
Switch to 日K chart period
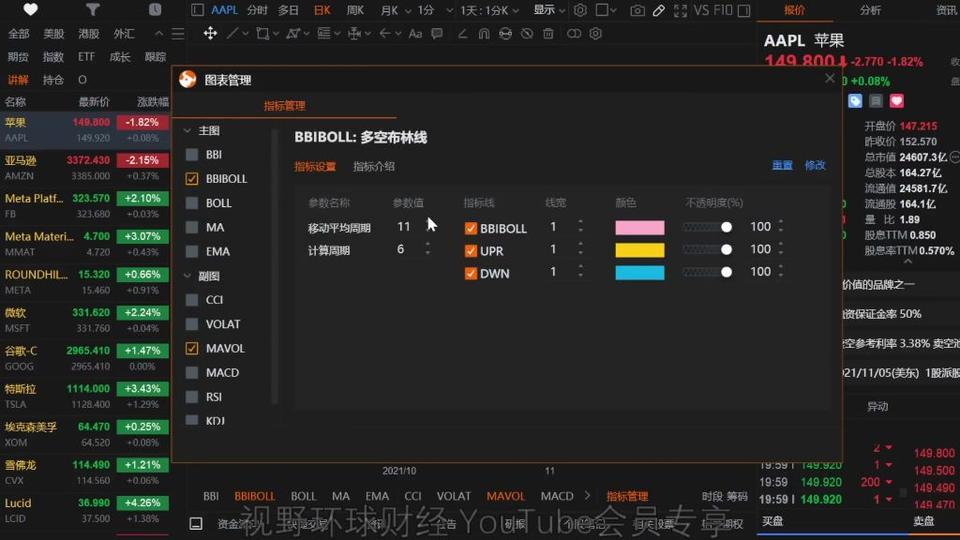pyautogui.click(x=322, y=10)
